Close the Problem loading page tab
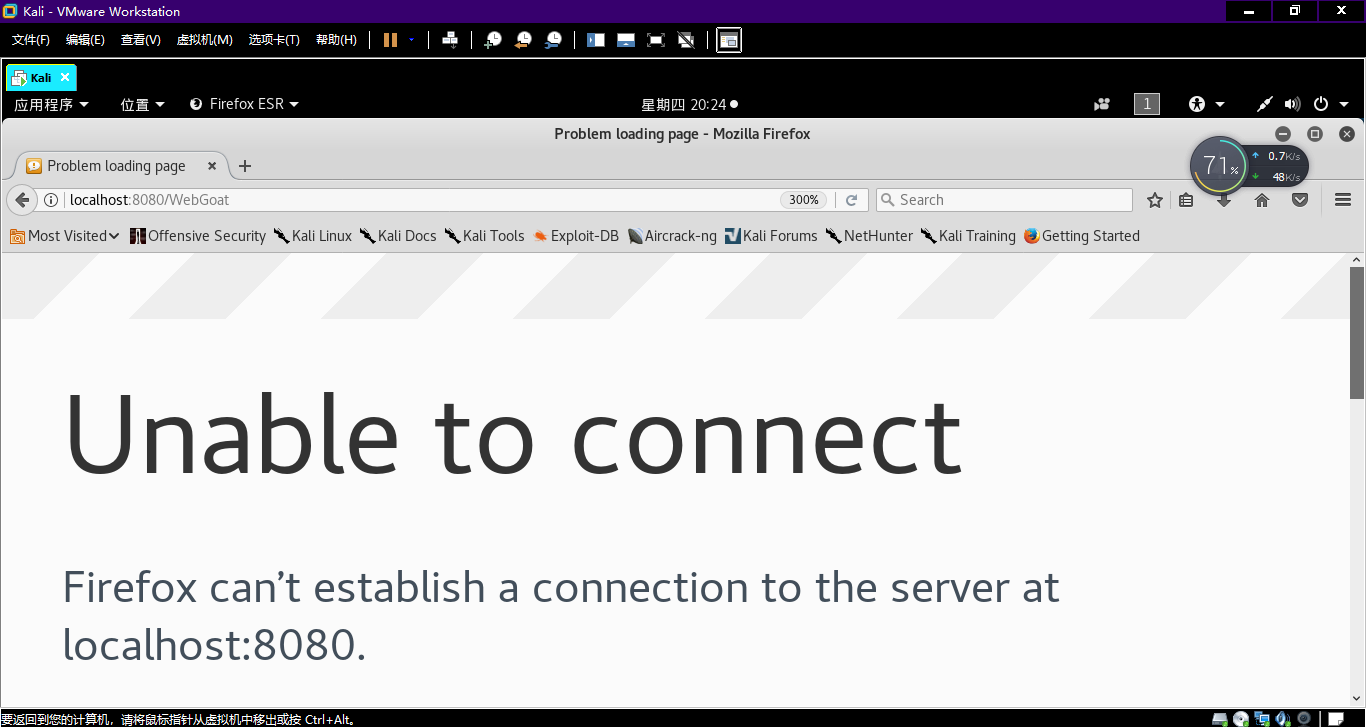The width and height of the screenshot is (1366, 728). click(212, 166)
